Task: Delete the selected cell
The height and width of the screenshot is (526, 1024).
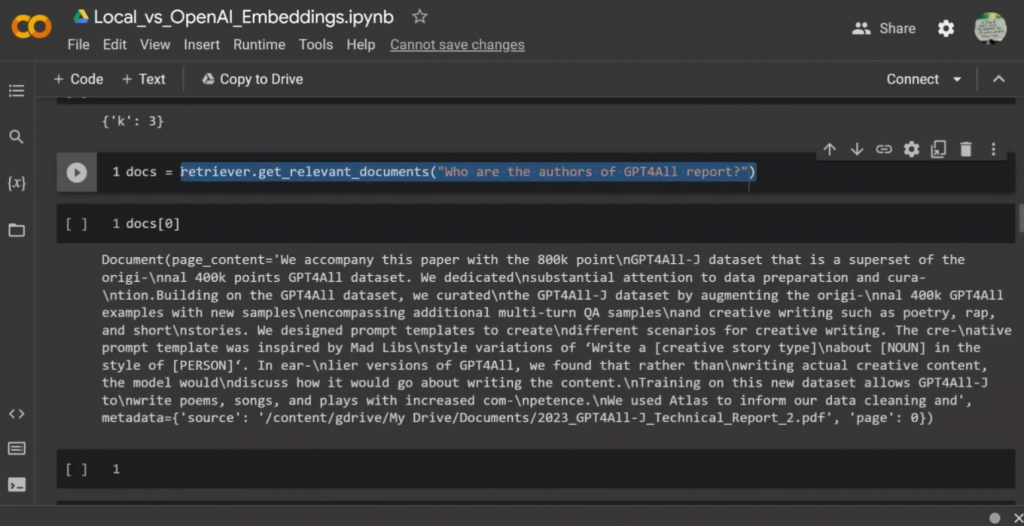Action: click(x=966, y=149)
